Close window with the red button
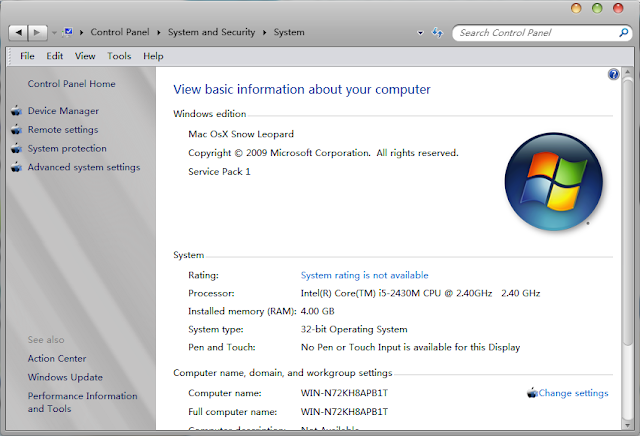The height and width of the screenshot is (436, 640). tap(618, 8)
